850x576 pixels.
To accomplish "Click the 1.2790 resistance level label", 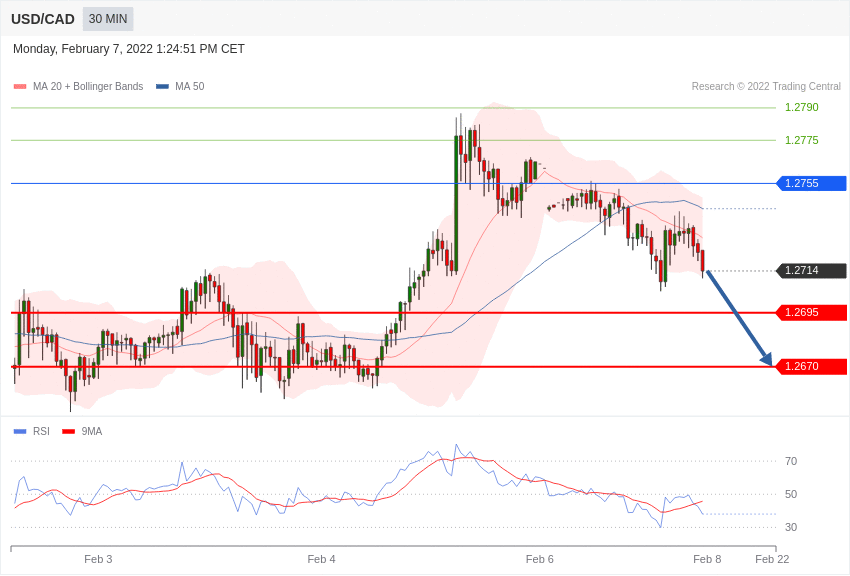I will [x=802, y=107].
